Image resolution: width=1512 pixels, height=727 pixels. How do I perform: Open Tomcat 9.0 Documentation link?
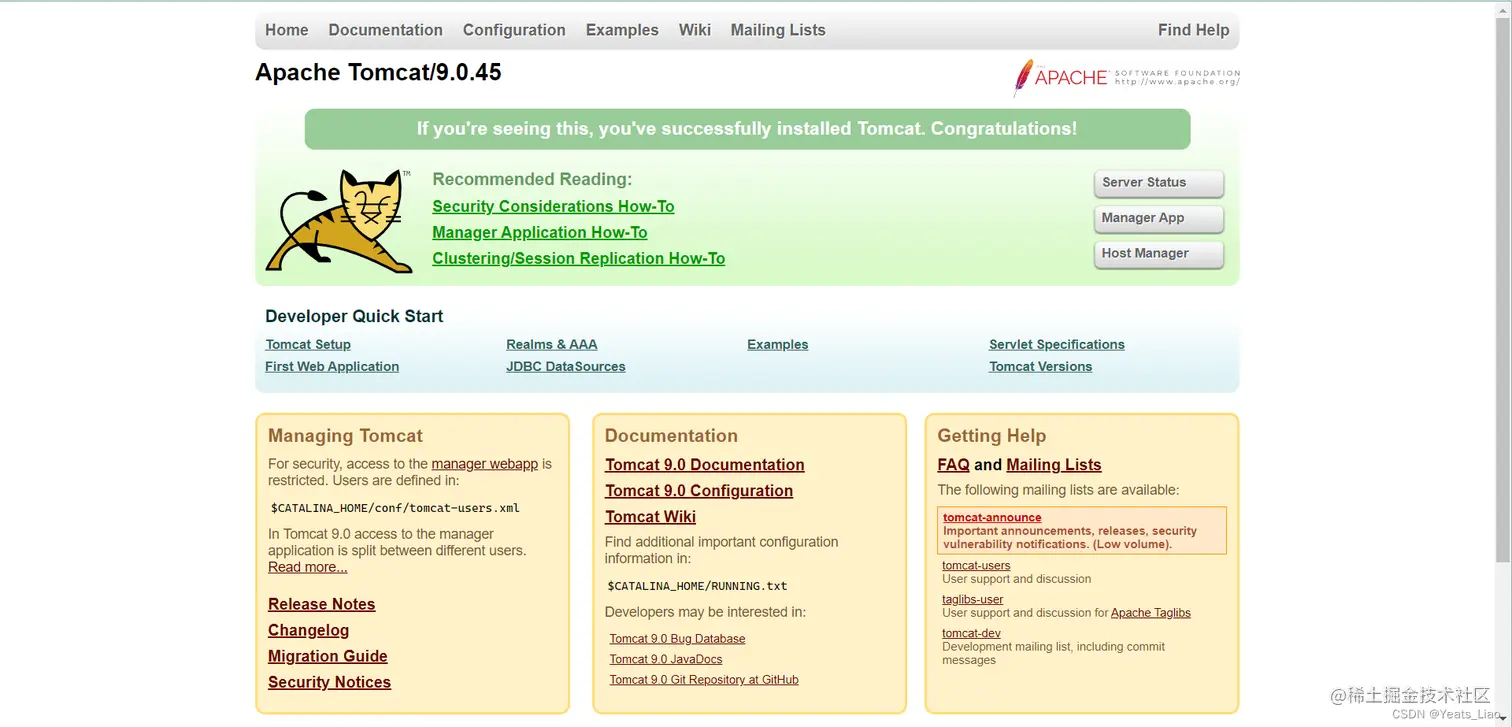click(x=705, y=465)
